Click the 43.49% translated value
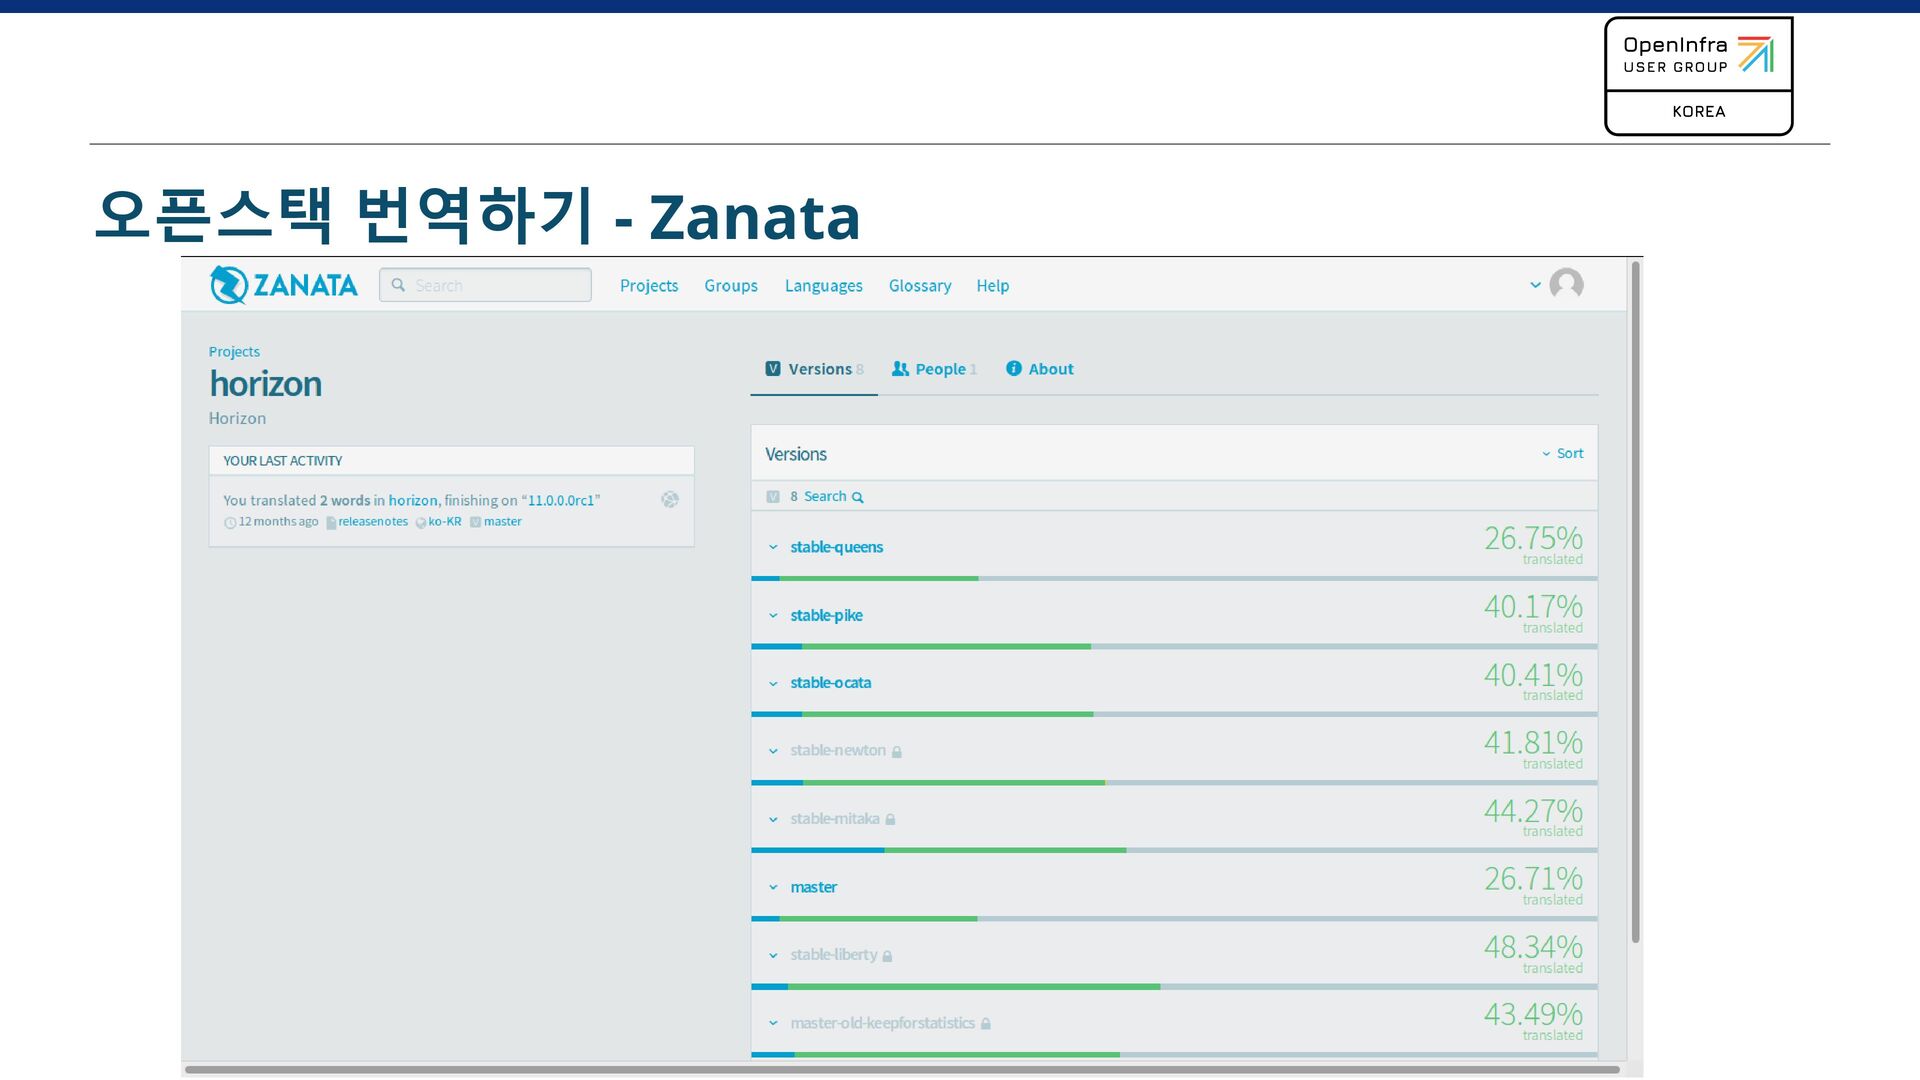1920x1080 pixels. [x=1533, y=1015]
